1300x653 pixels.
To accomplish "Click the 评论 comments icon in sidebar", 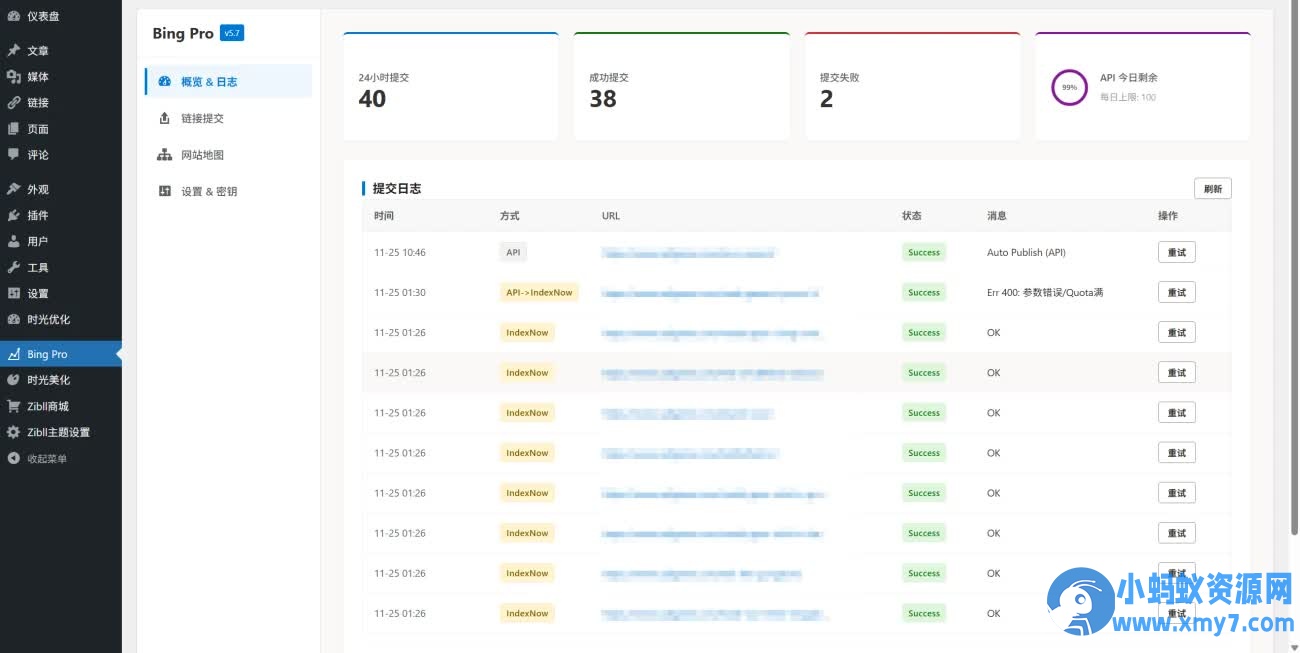I will click(16, 154).
